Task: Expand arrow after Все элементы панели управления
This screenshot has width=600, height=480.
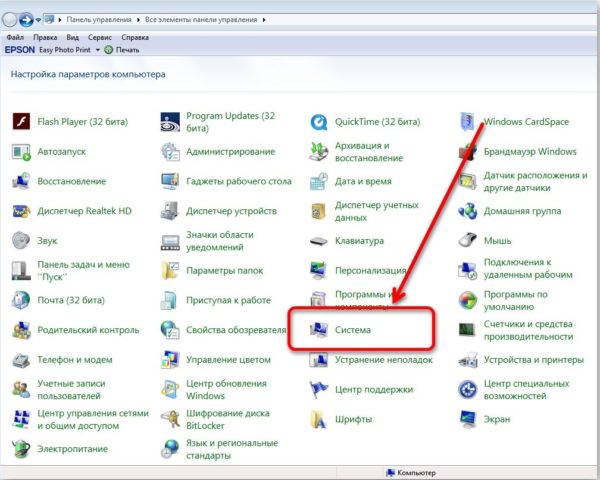Action: pyautogui.click(x=264, y=20)
